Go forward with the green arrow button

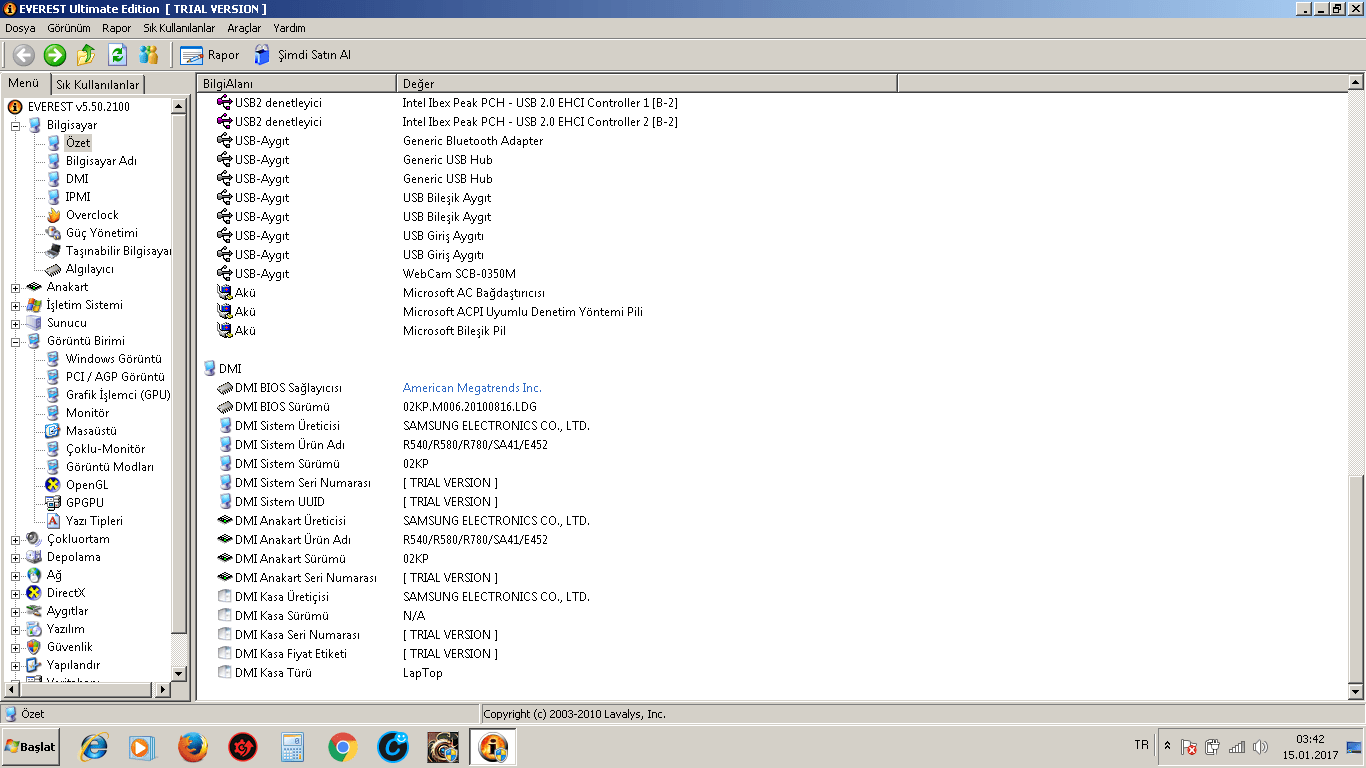[55, 55]
